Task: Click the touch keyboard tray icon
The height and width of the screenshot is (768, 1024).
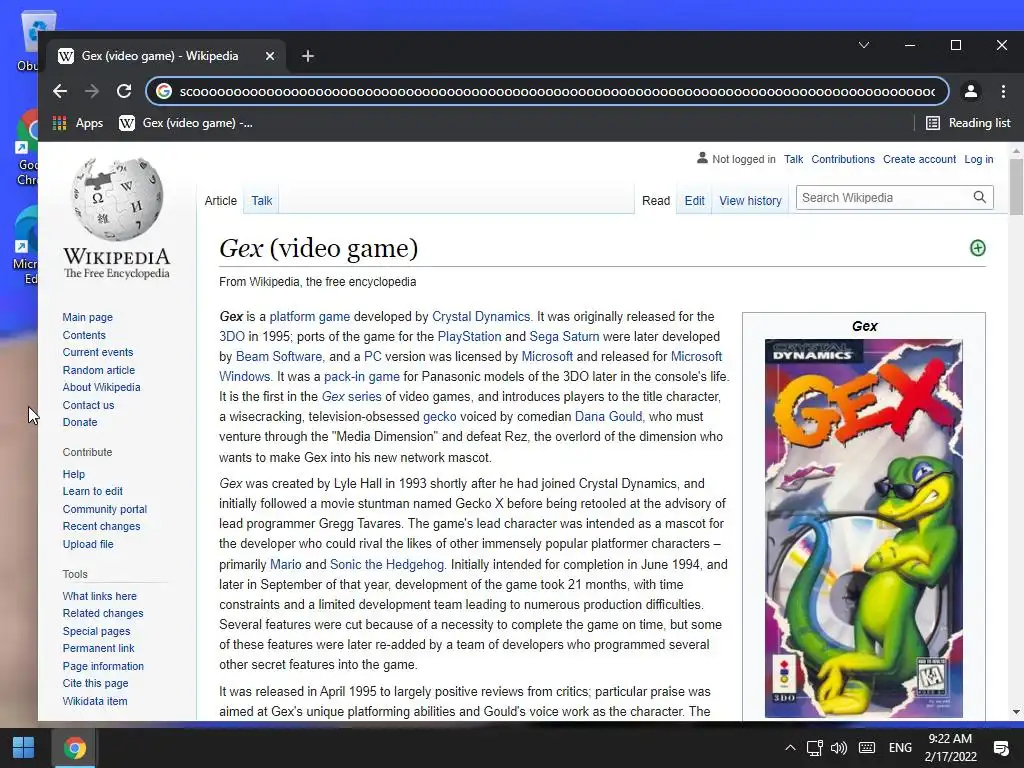Action: (x=867, y=748)
